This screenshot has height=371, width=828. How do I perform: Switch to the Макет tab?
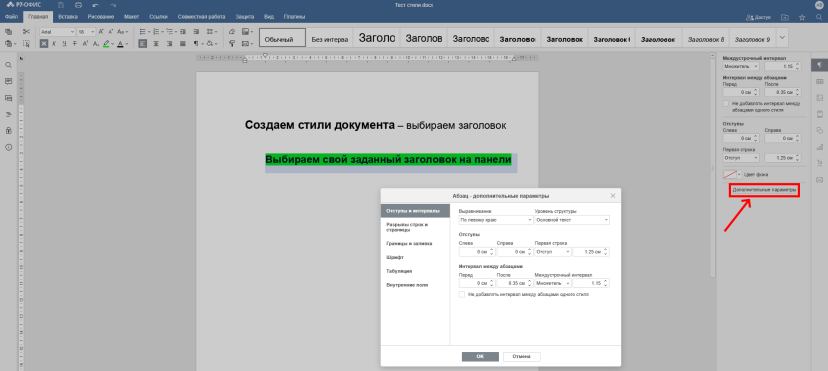pos(131,17)
